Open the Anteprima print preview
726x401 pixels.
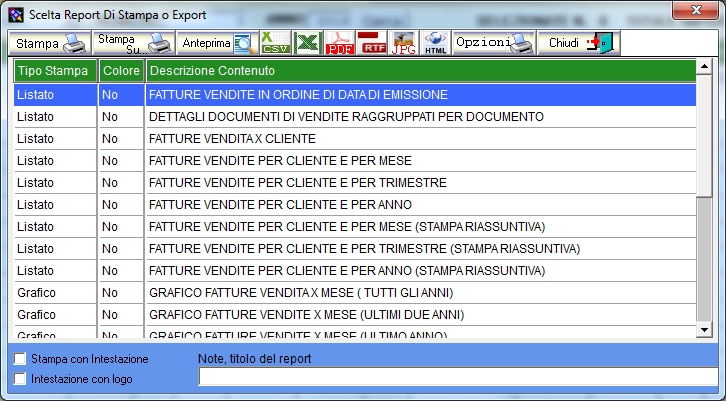click(217, 43)
